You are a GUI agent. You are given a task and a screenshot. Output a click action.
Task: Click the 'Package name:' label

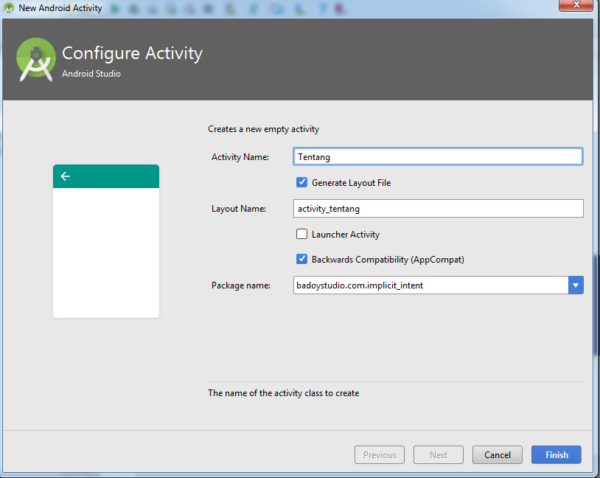(240, 285)
